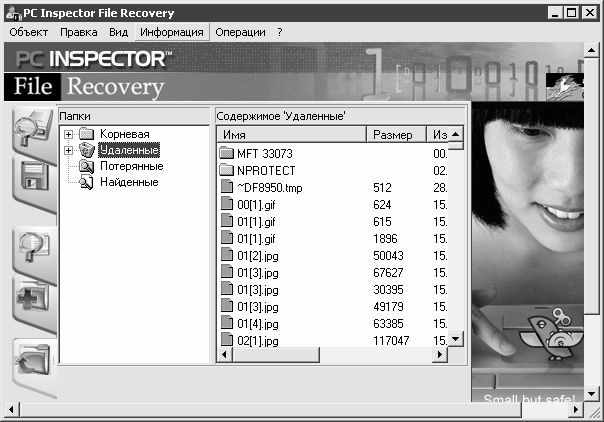Click the magnifier find icon in sidebar

(x=31, y=246)
